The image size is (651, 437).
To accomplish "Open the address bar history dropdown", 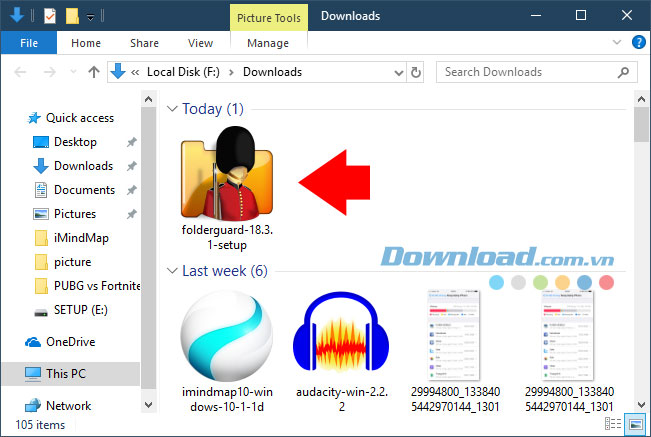I will (x=399, y=73).
